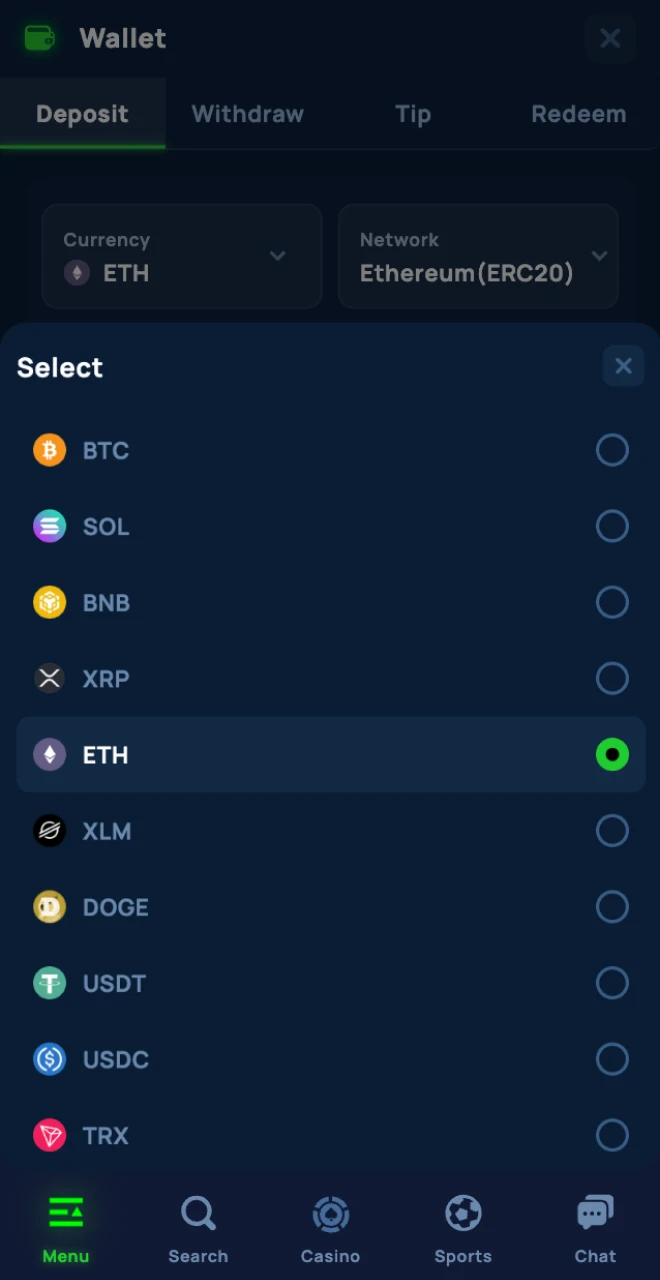Open the Redeem tab

(578, 114)
